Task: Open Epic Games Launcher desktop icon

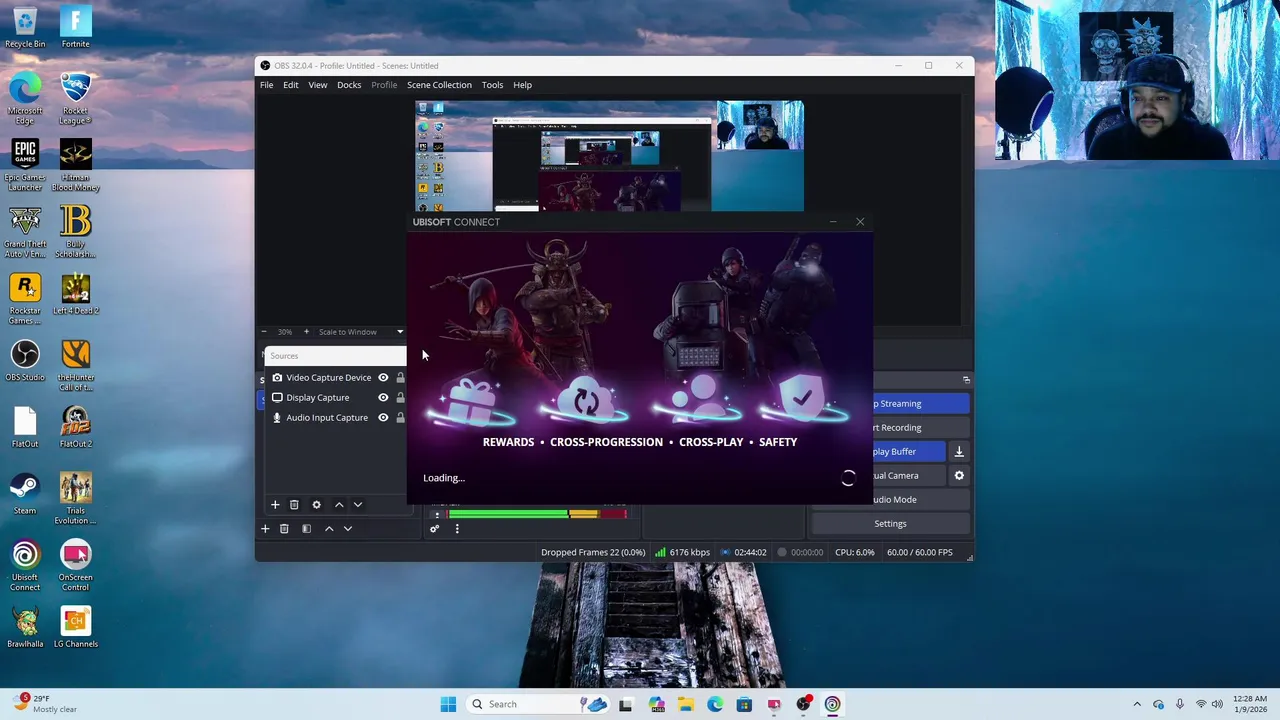Action: 25,165
